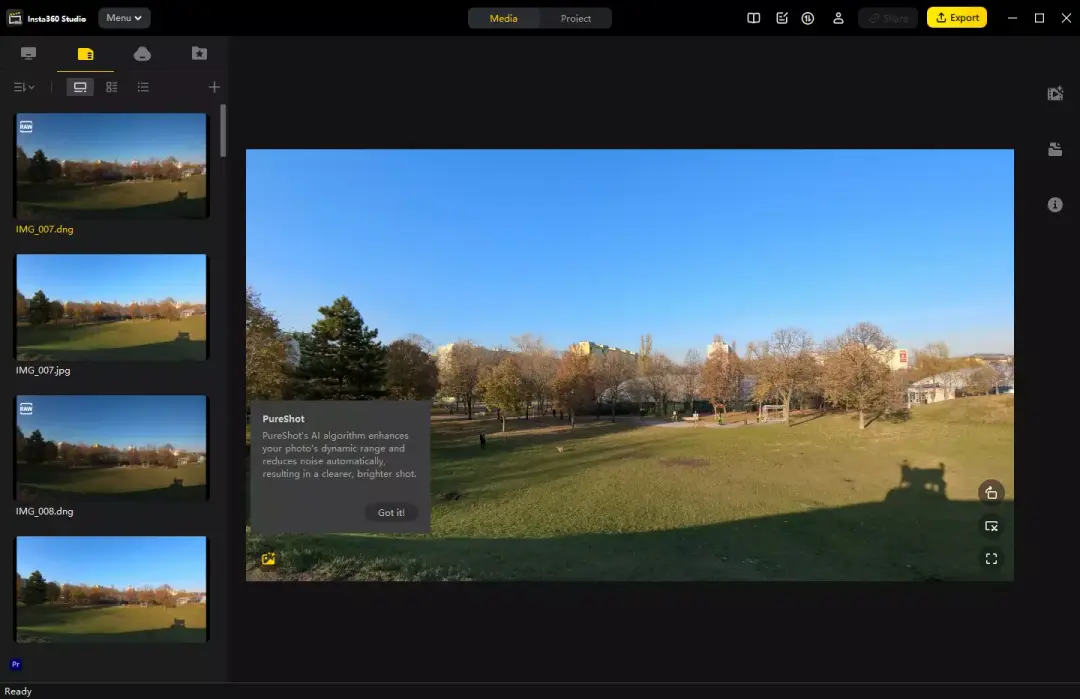
Task: Click the icon above the fullscreen button
Action: pos(991,526)
